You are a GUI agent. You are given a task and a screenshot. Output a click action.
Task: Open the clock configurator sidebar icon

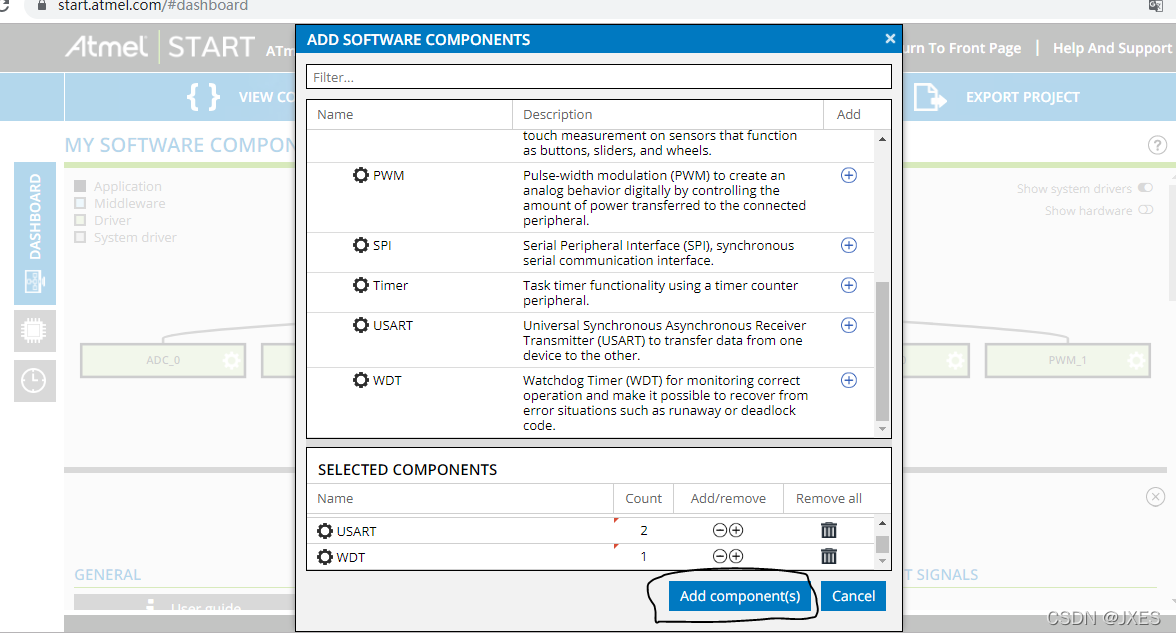tap(34, 381)
